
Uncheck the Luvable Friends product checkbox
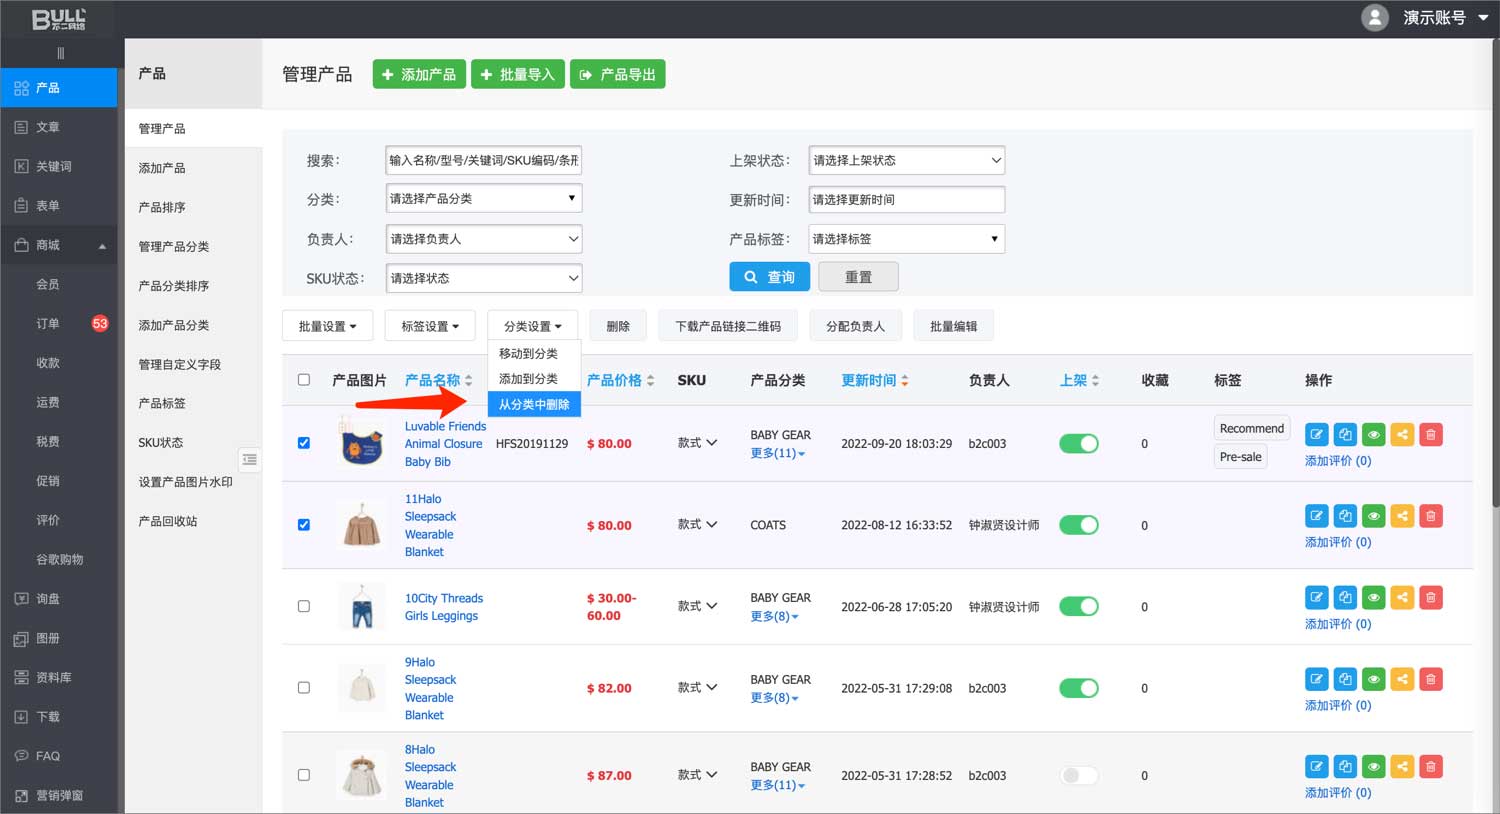click(304, 443)
